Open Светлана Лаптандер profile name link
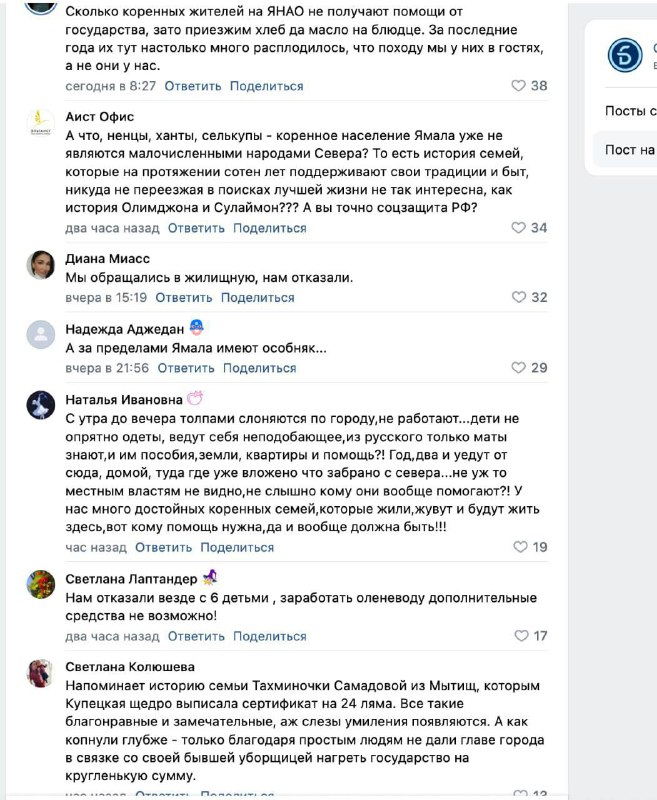This screenshot has width=657, height=800. [131, 579]
